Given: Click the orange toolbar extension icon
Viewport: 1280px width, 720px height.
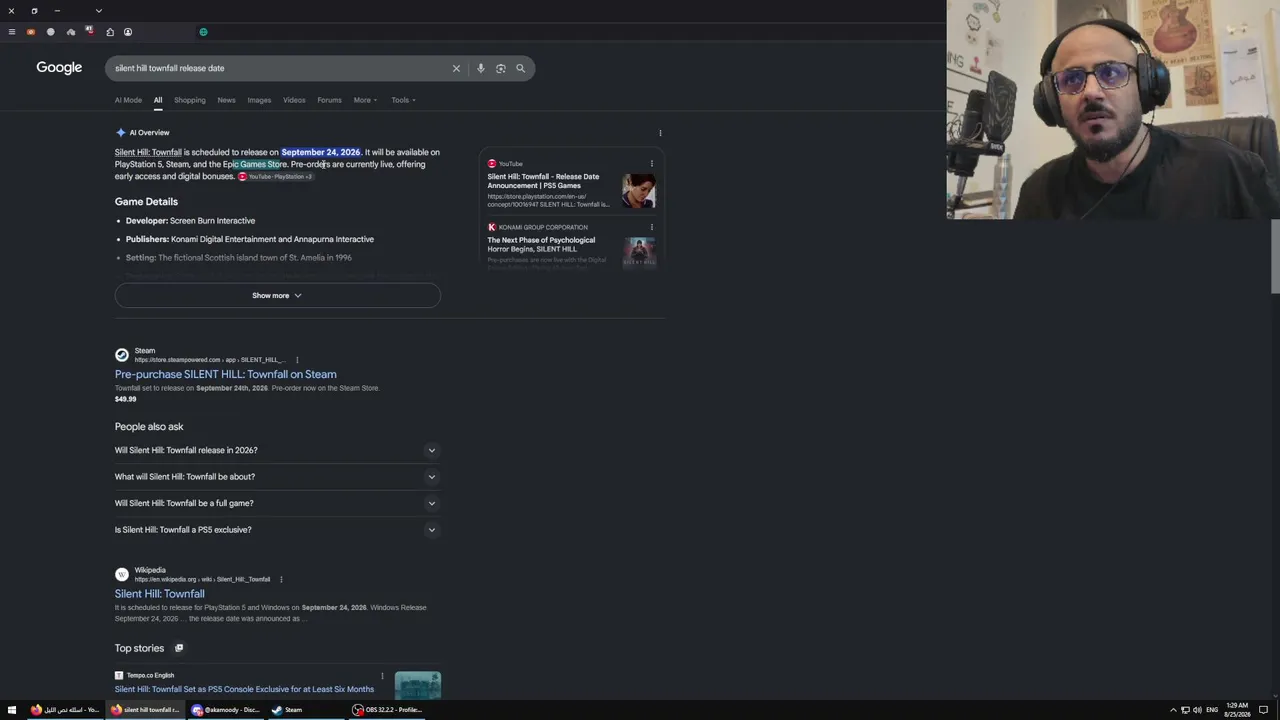Looking at the screenshot, I should click(31, 32).
